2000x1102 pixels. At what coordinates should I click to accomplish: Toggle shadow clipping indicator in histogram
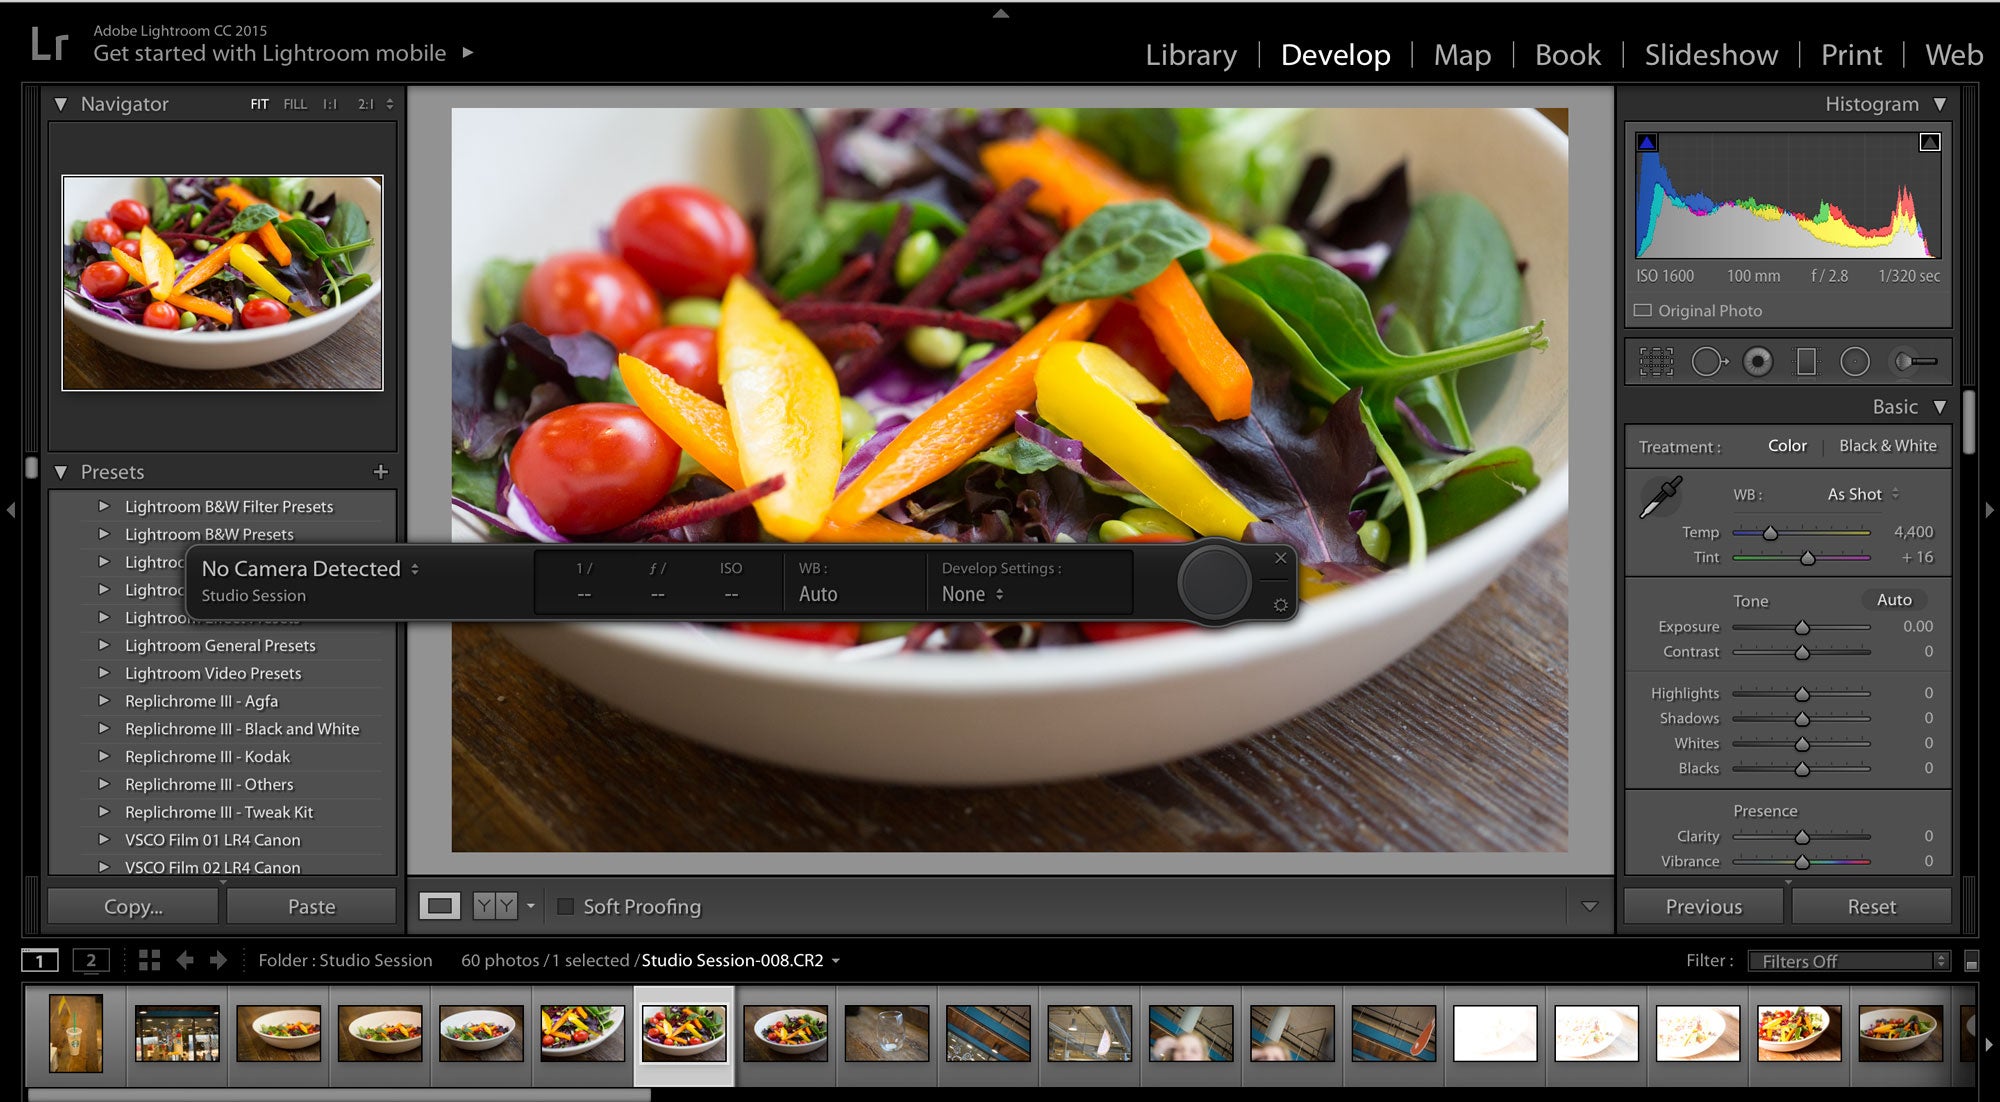1647,142
